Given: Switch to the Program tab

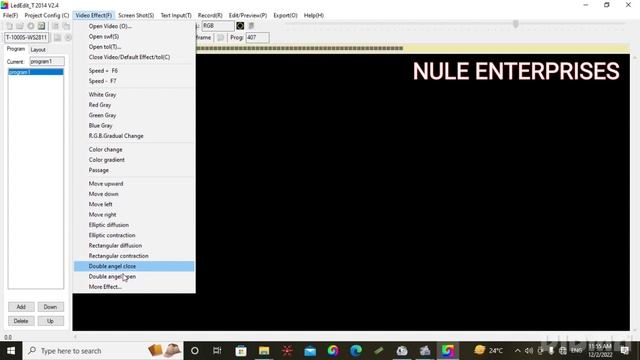Looking at the screenshot, I should point(16,49).
